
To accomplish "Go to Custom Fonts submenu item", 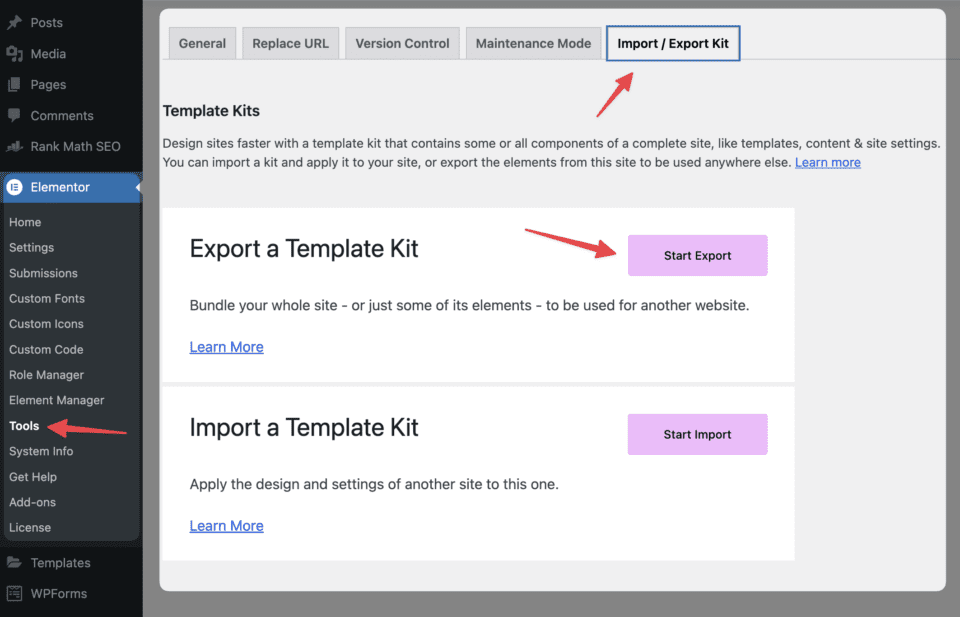I will 47,298.
